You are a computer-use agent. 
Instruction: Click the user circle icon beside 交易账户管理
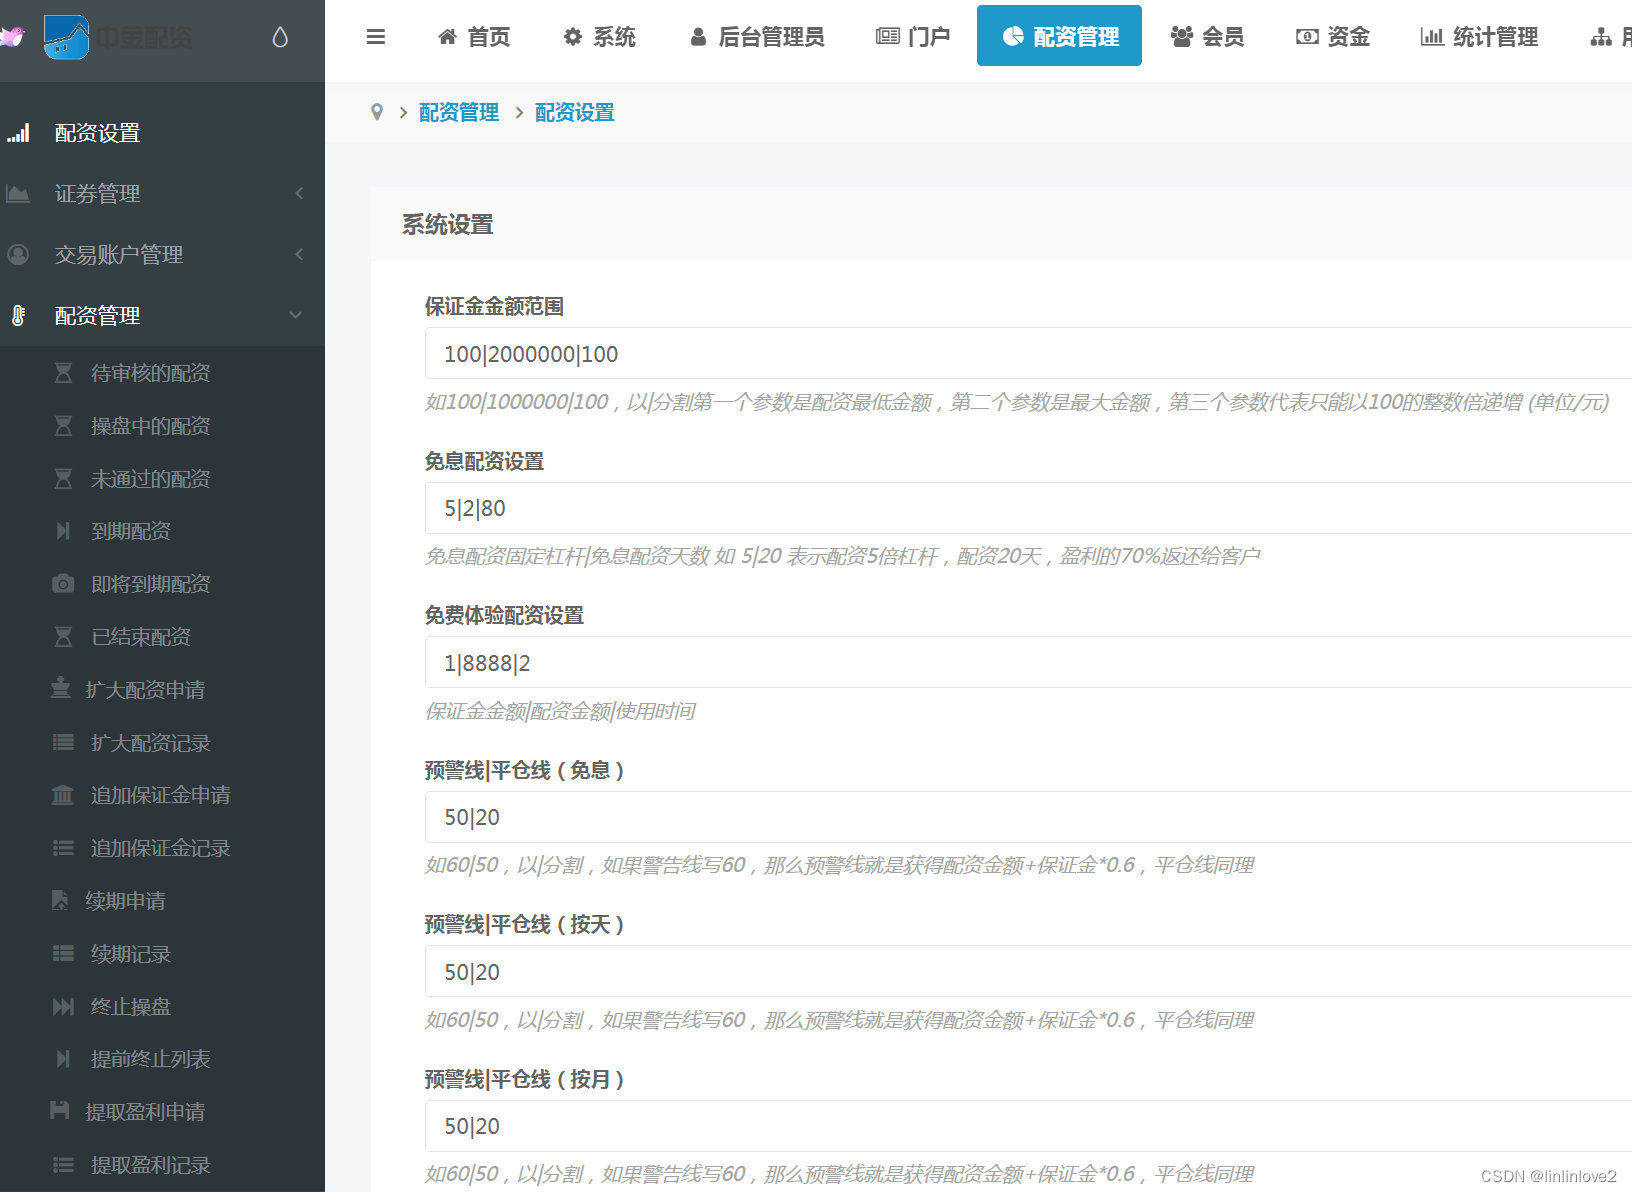click(x=18, y=255)
